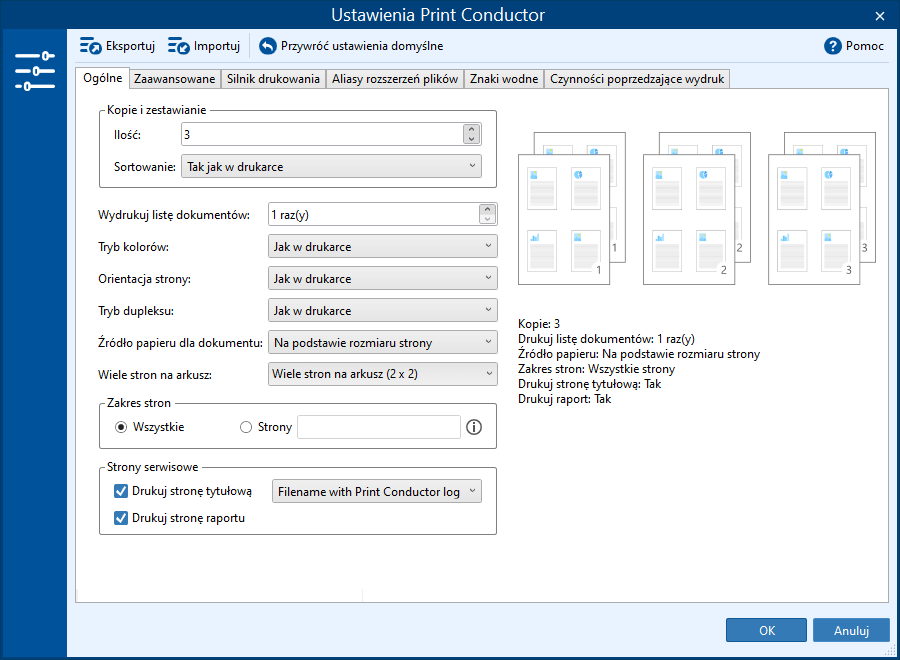Open the Sortowanie dropdown
This screenshot has width=900, height=660.
[x=331, y=166]
